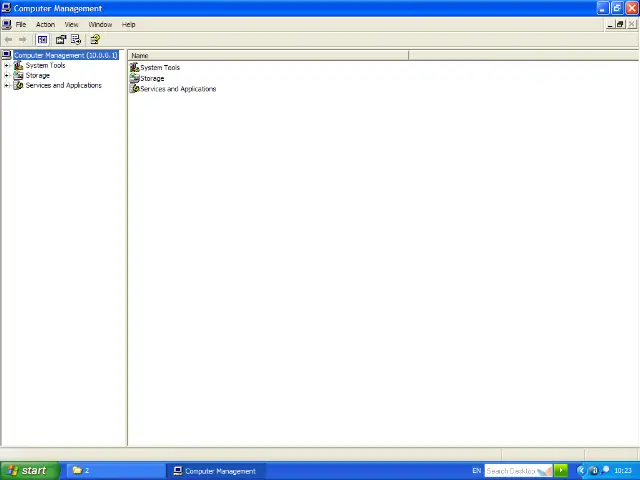Expand Storage in the tree
Screen dimensions: 640x480
tap(6, 76)
